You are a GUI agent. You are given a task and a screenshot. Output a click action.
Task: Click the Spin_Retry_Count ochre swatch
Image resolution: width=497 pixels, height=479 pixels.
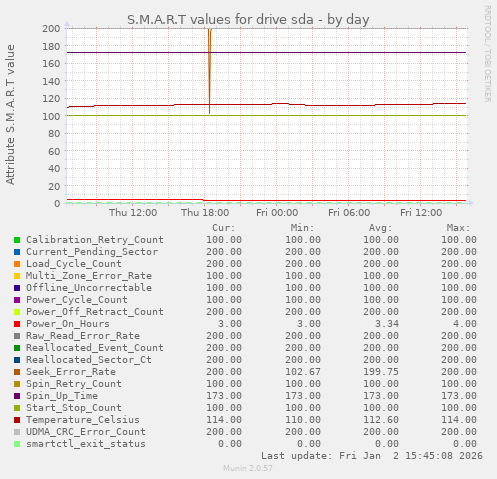coord(17,384)
